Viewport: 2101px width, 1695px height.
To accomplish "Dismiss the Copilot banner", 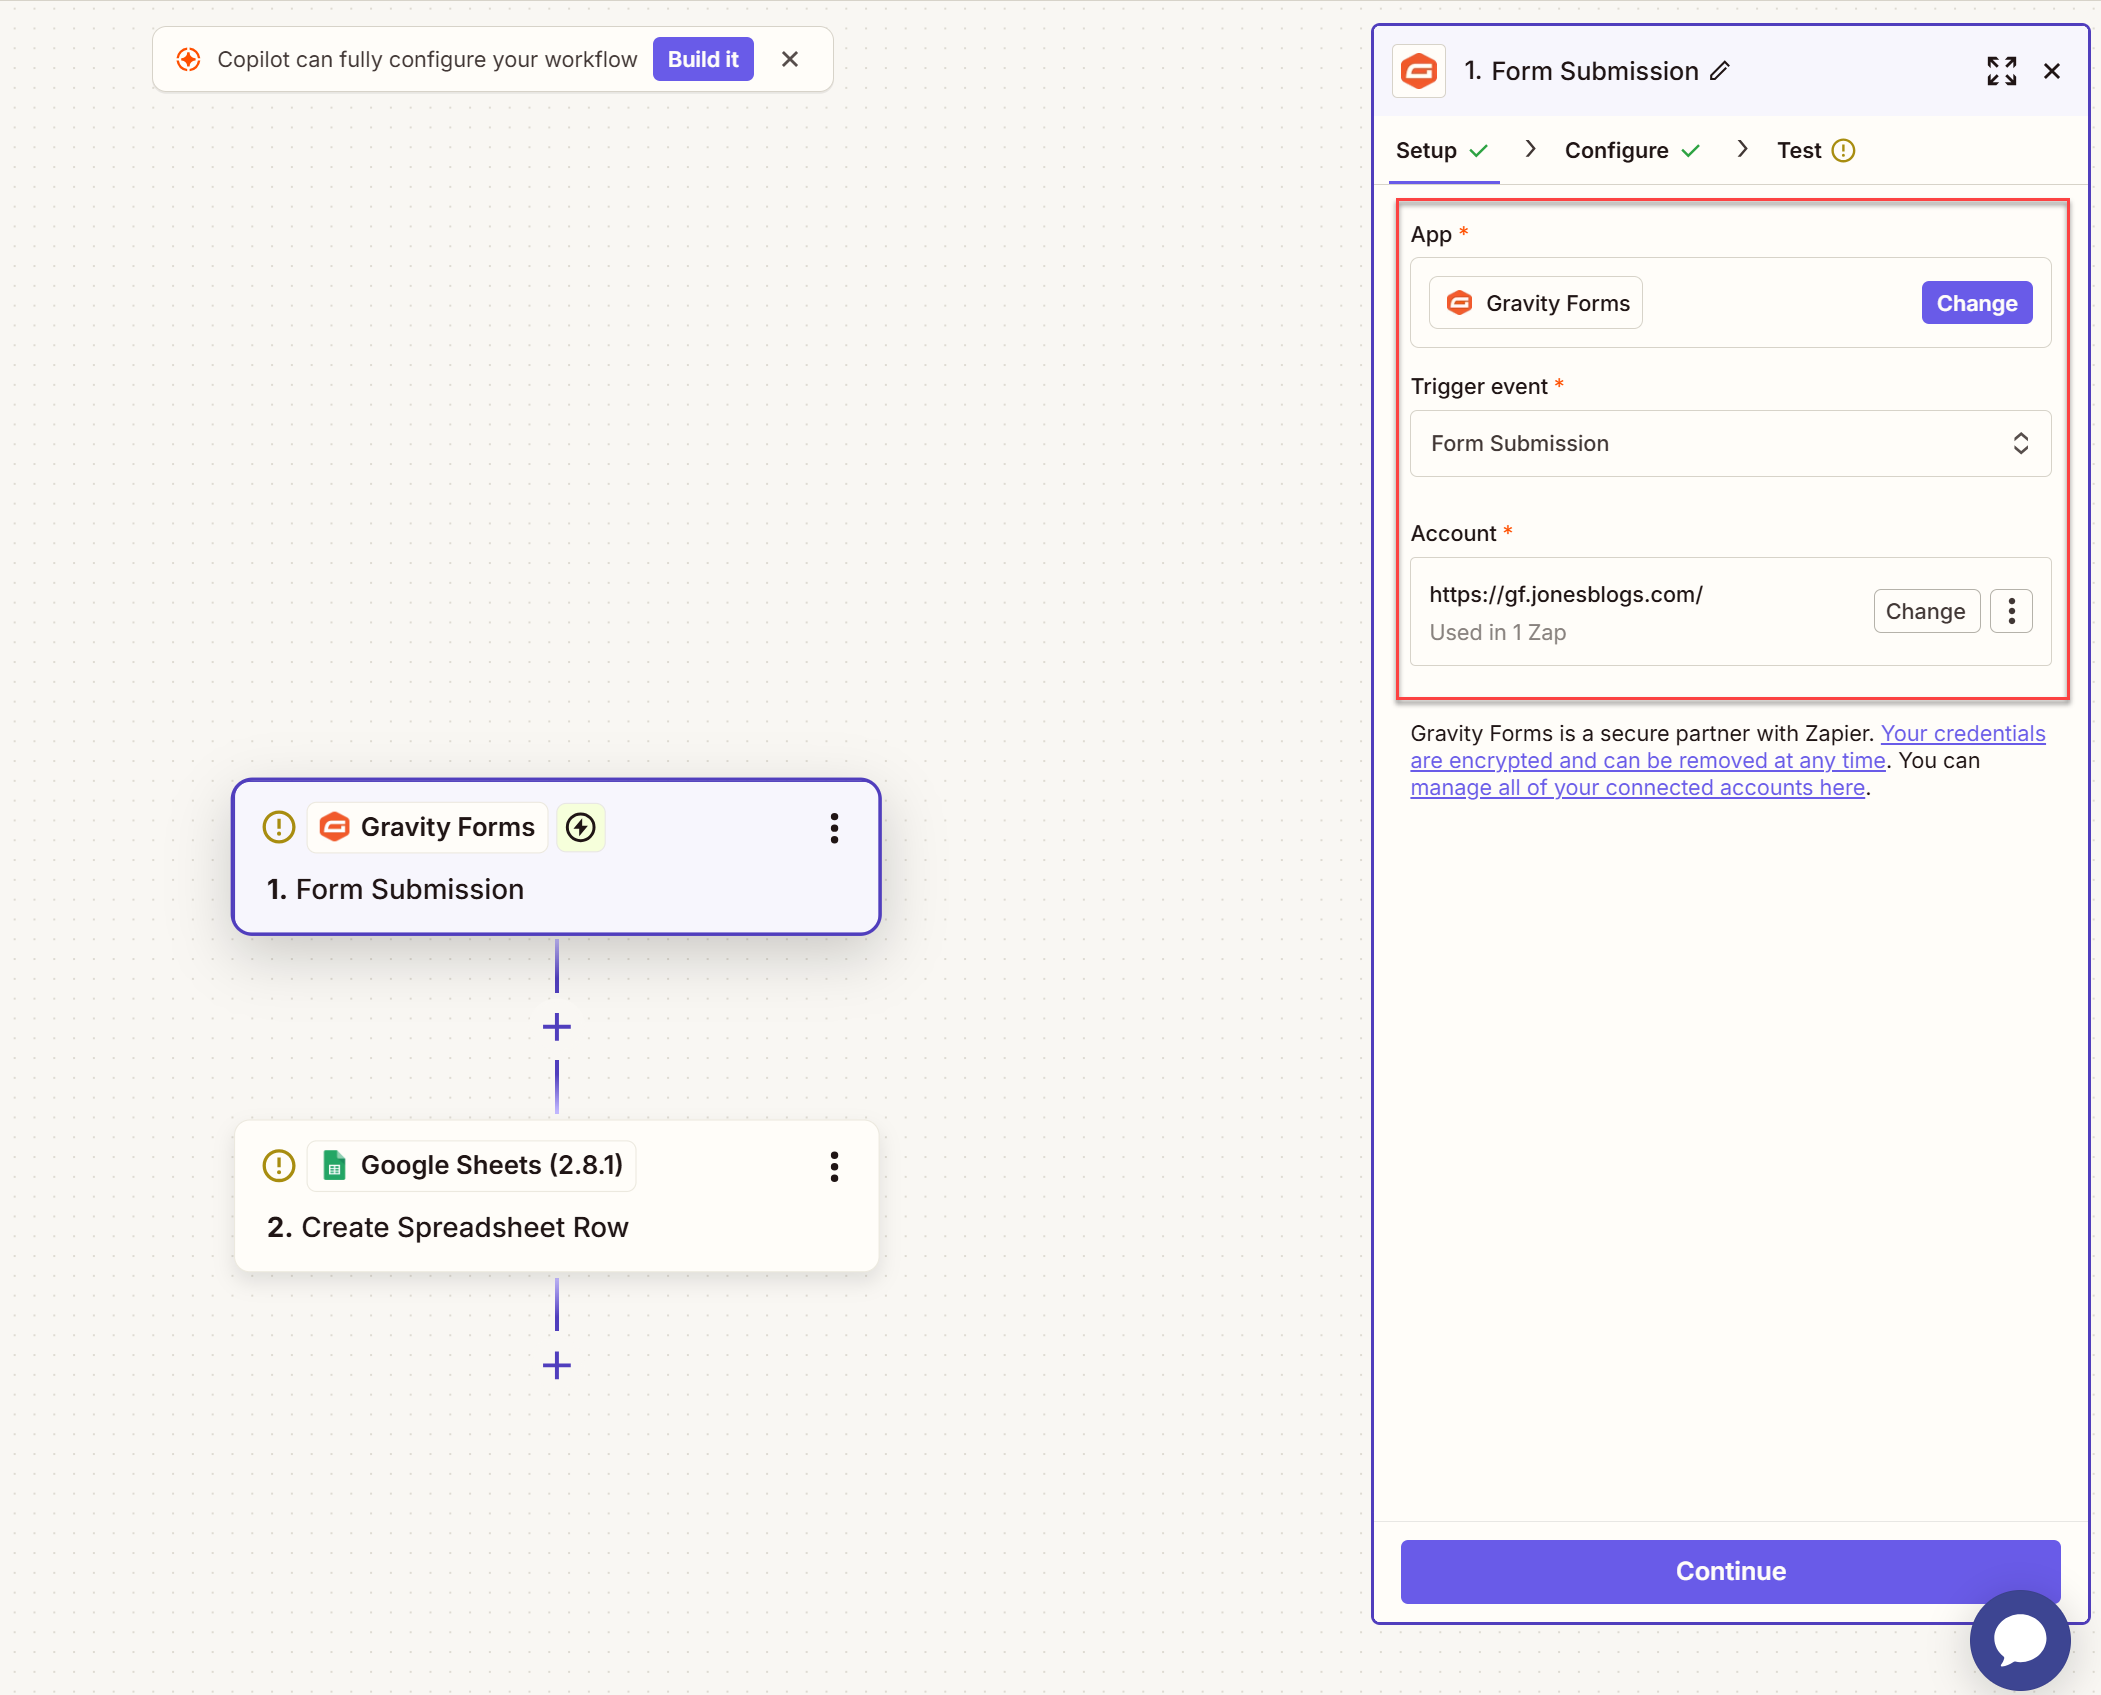I will coord(790,60).
